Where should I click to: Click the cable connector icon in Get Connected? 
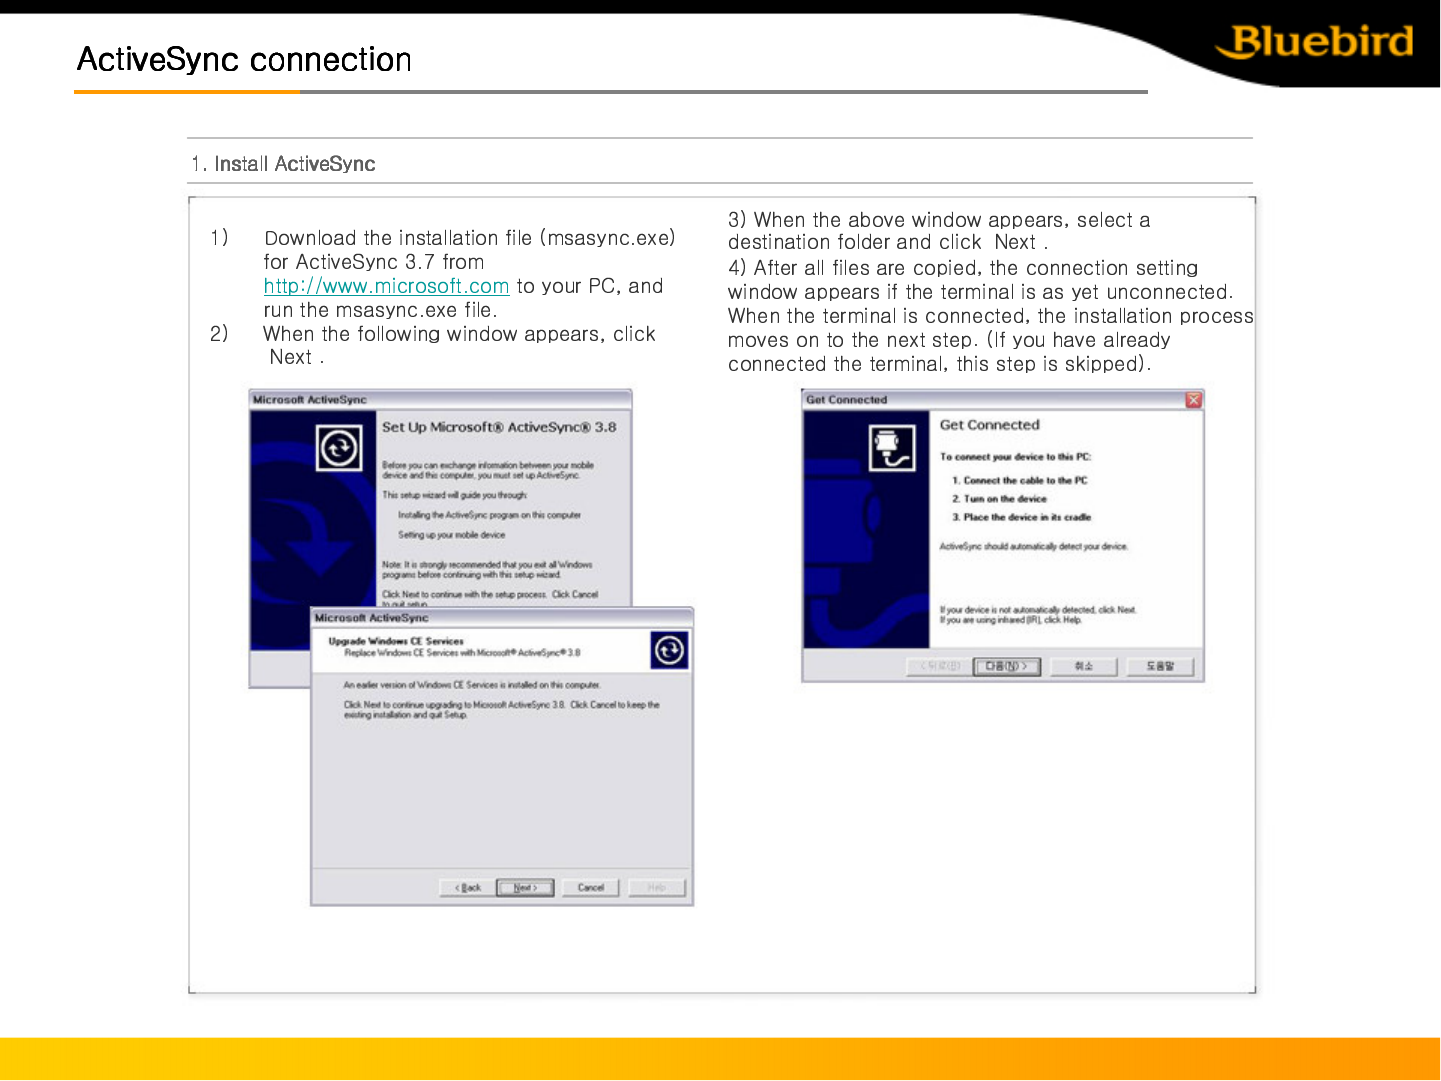[892, 447]
